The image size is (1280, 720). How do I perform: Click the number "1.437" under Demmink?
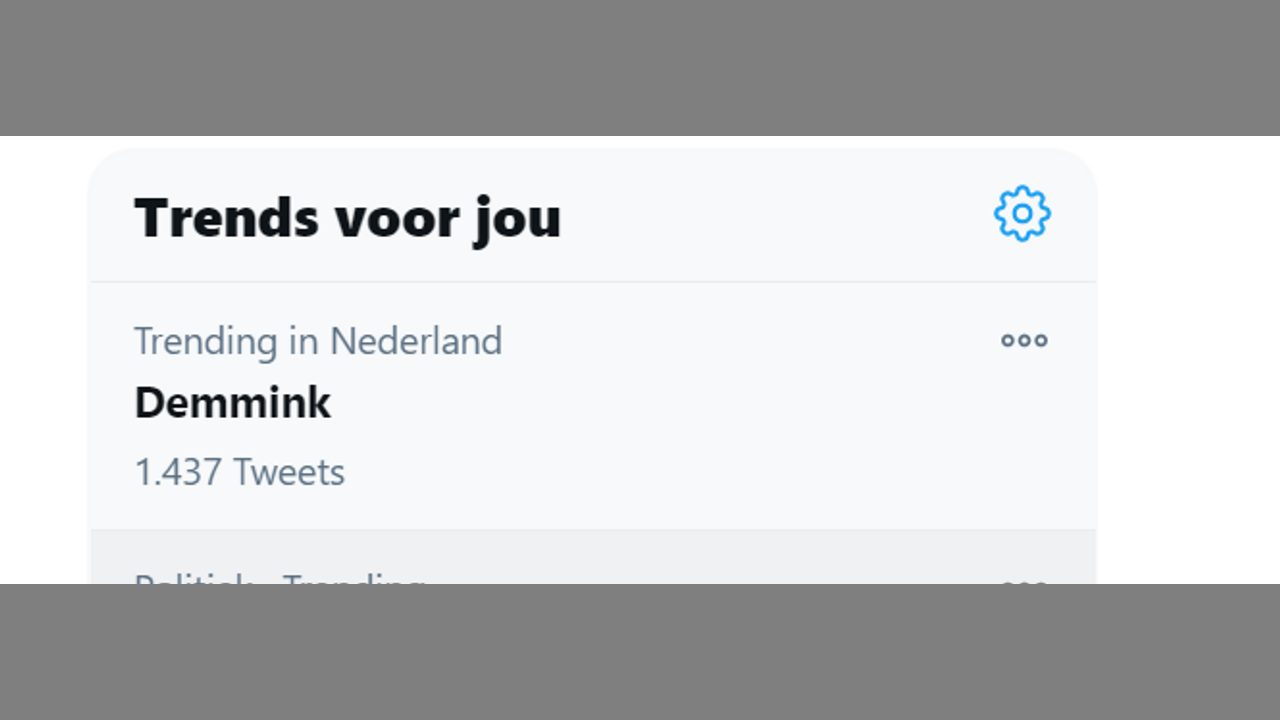pyautogui.click(x=178, y=472)
